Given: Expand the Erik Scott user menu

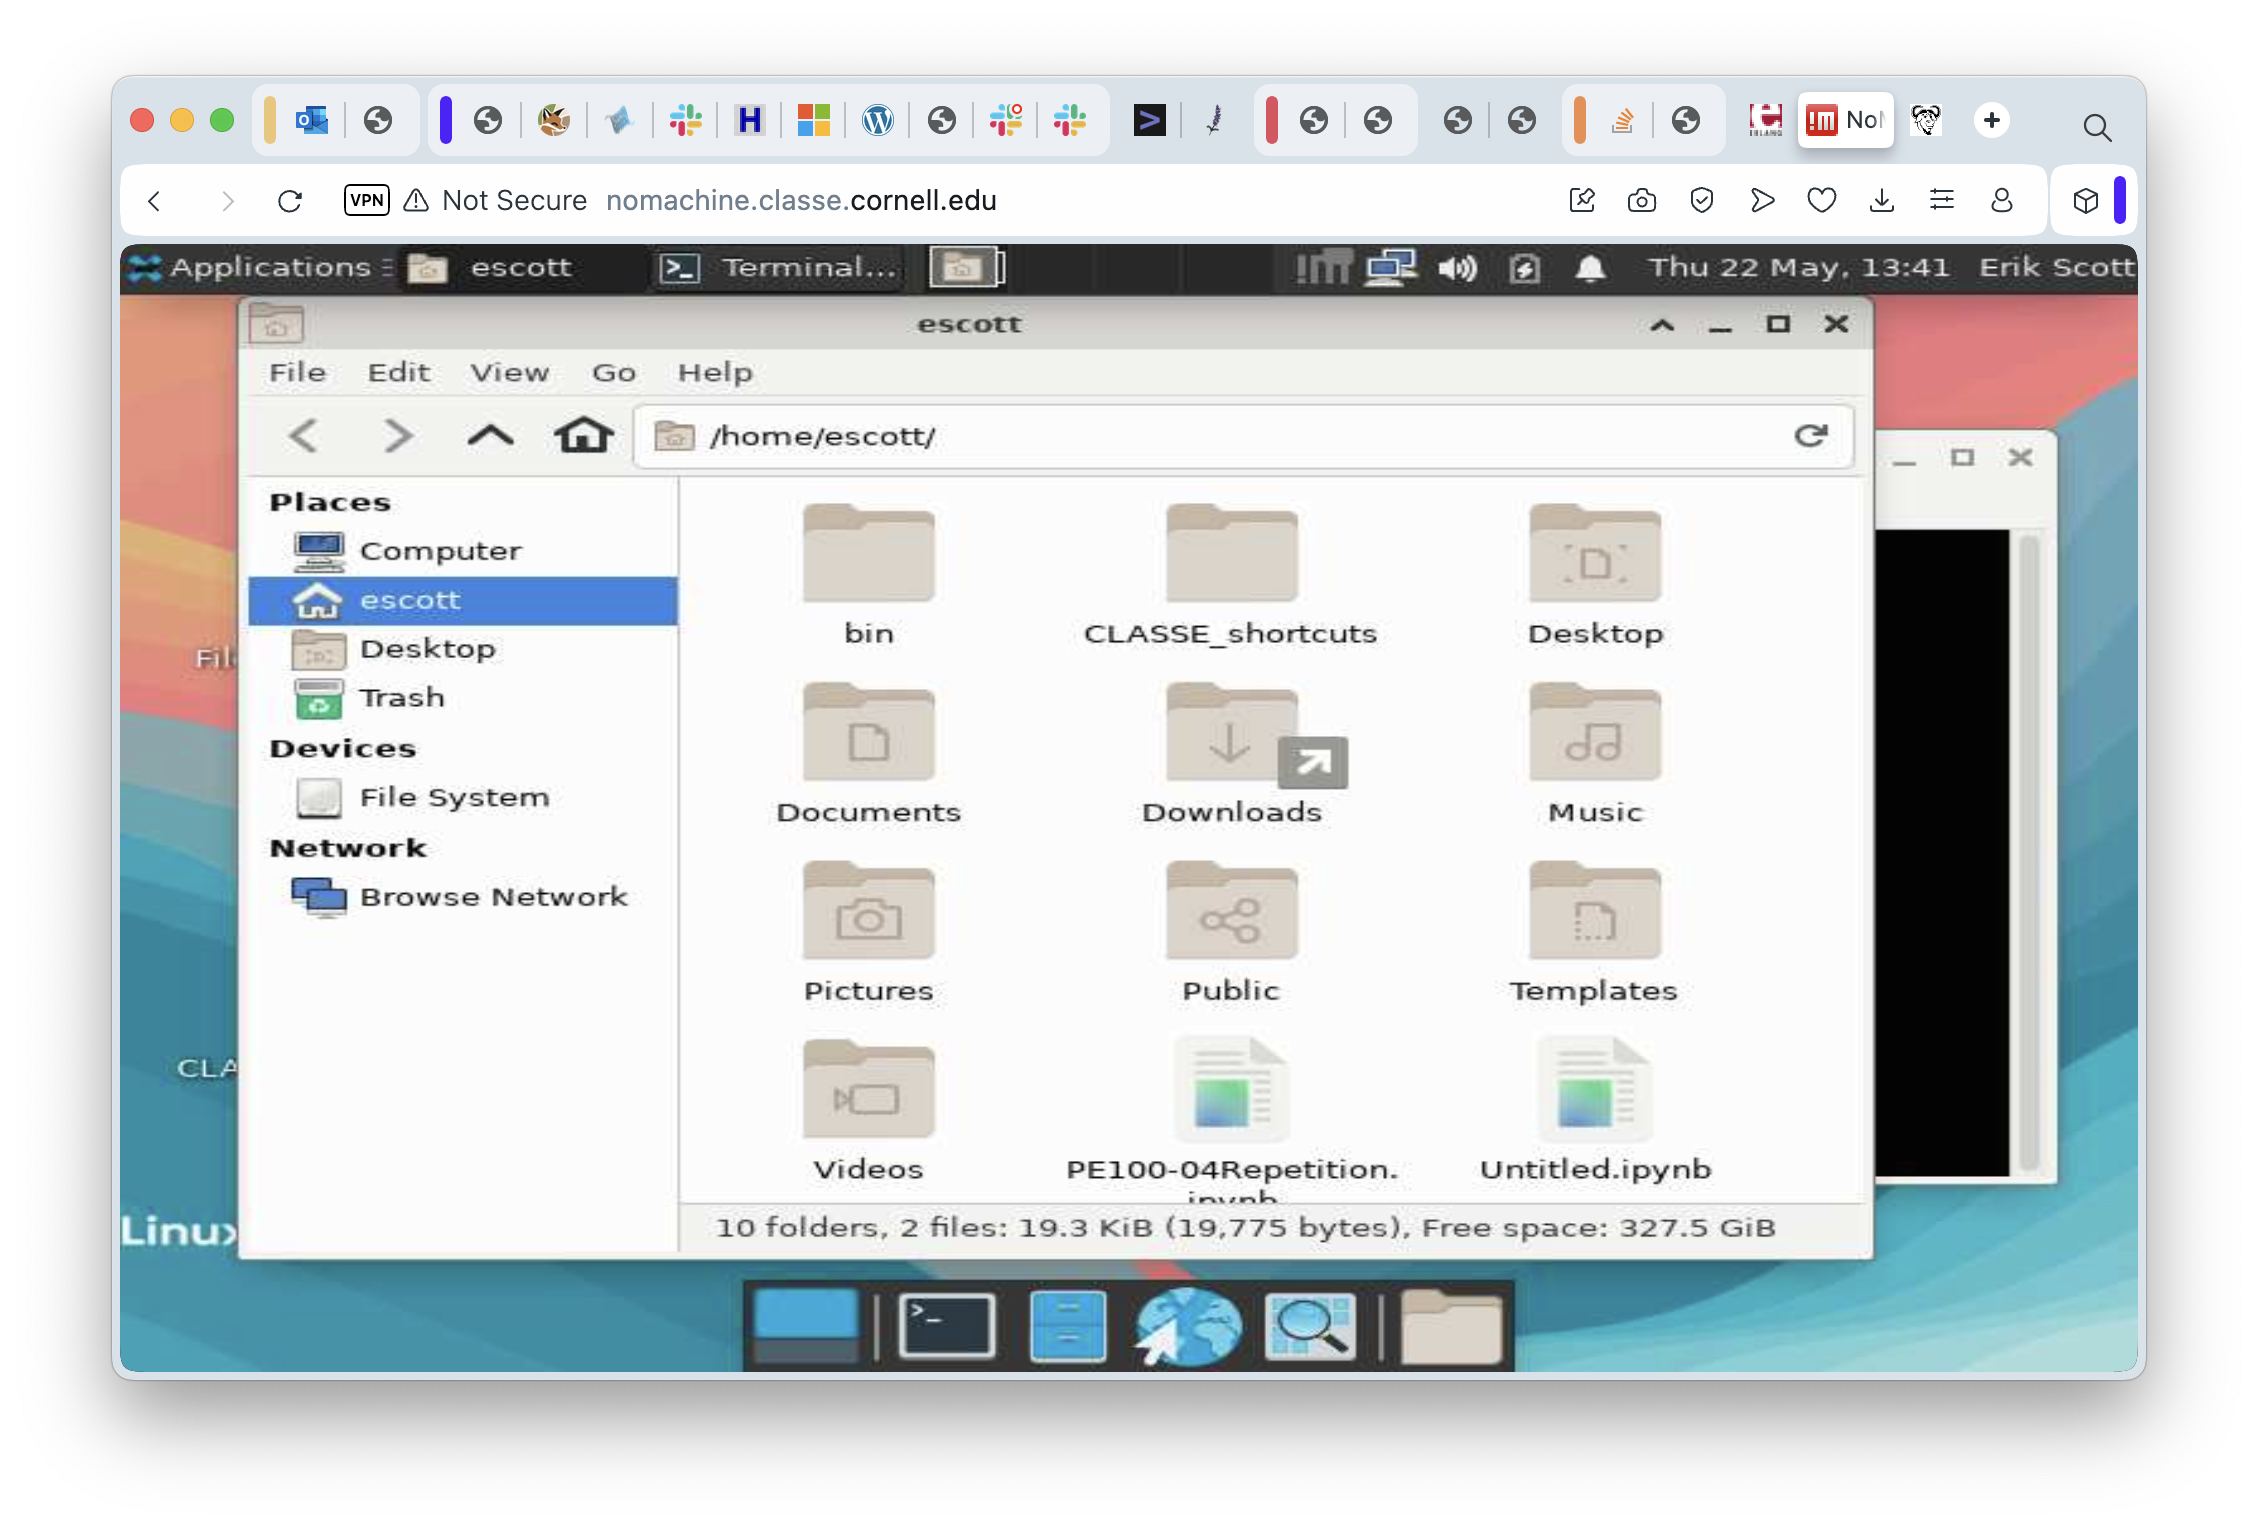Looking at the screenshot, I should tap(2056, 268).
